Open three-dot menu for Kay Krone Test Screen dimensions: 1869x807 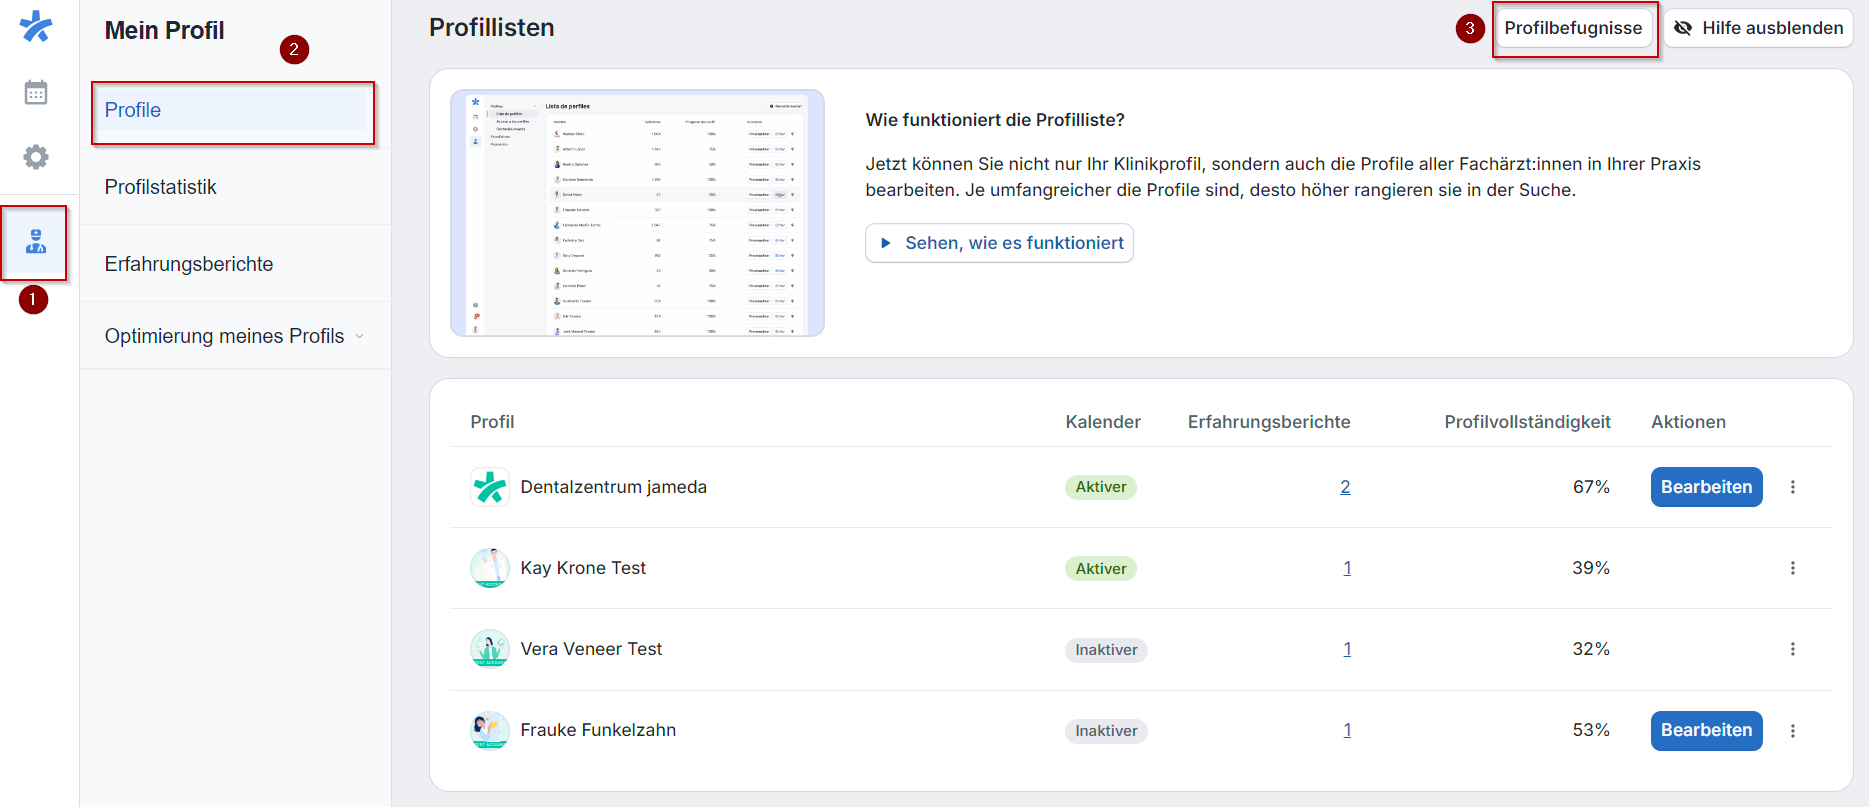pyautogui.click(x=1792, y=568)
